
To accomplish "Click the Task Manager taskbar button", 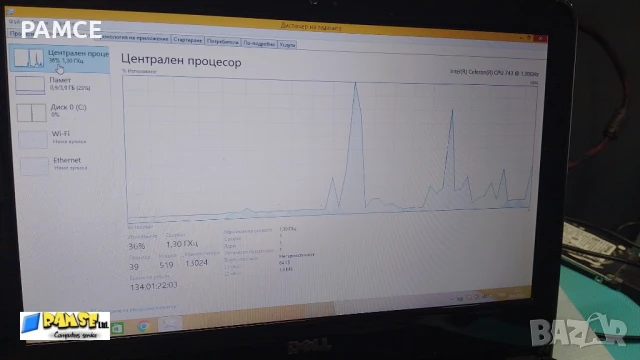I will pyautogui.click(x=170, y=324).
